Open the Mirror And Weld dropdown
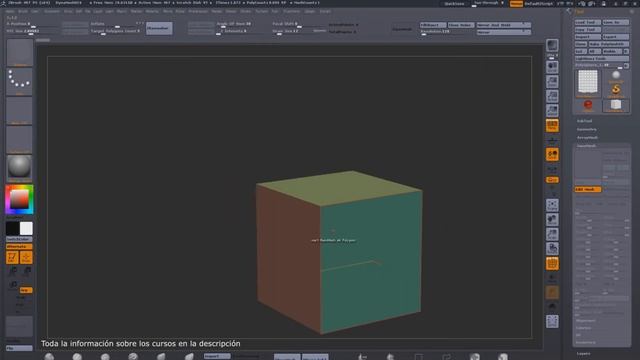640x360 pixels. [504, 25]
